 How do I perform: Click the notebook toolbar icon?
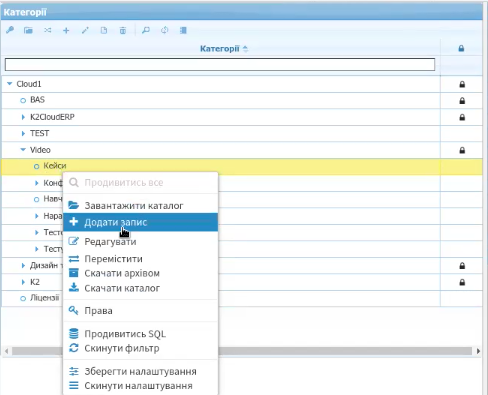point(183,30)
